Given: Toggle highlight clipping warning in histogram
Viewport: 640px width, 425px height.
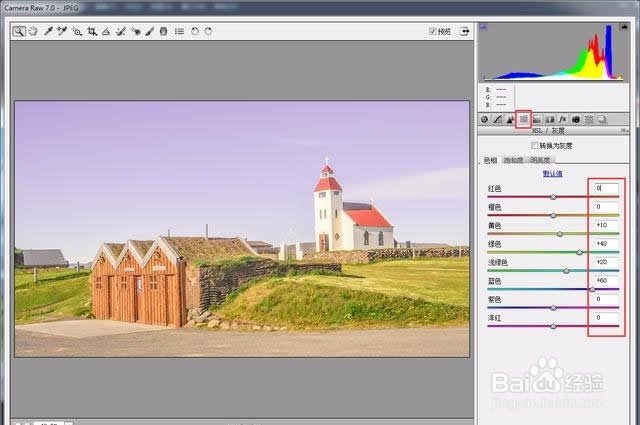Looking at the screenshot, I should [x=624, y=27].
